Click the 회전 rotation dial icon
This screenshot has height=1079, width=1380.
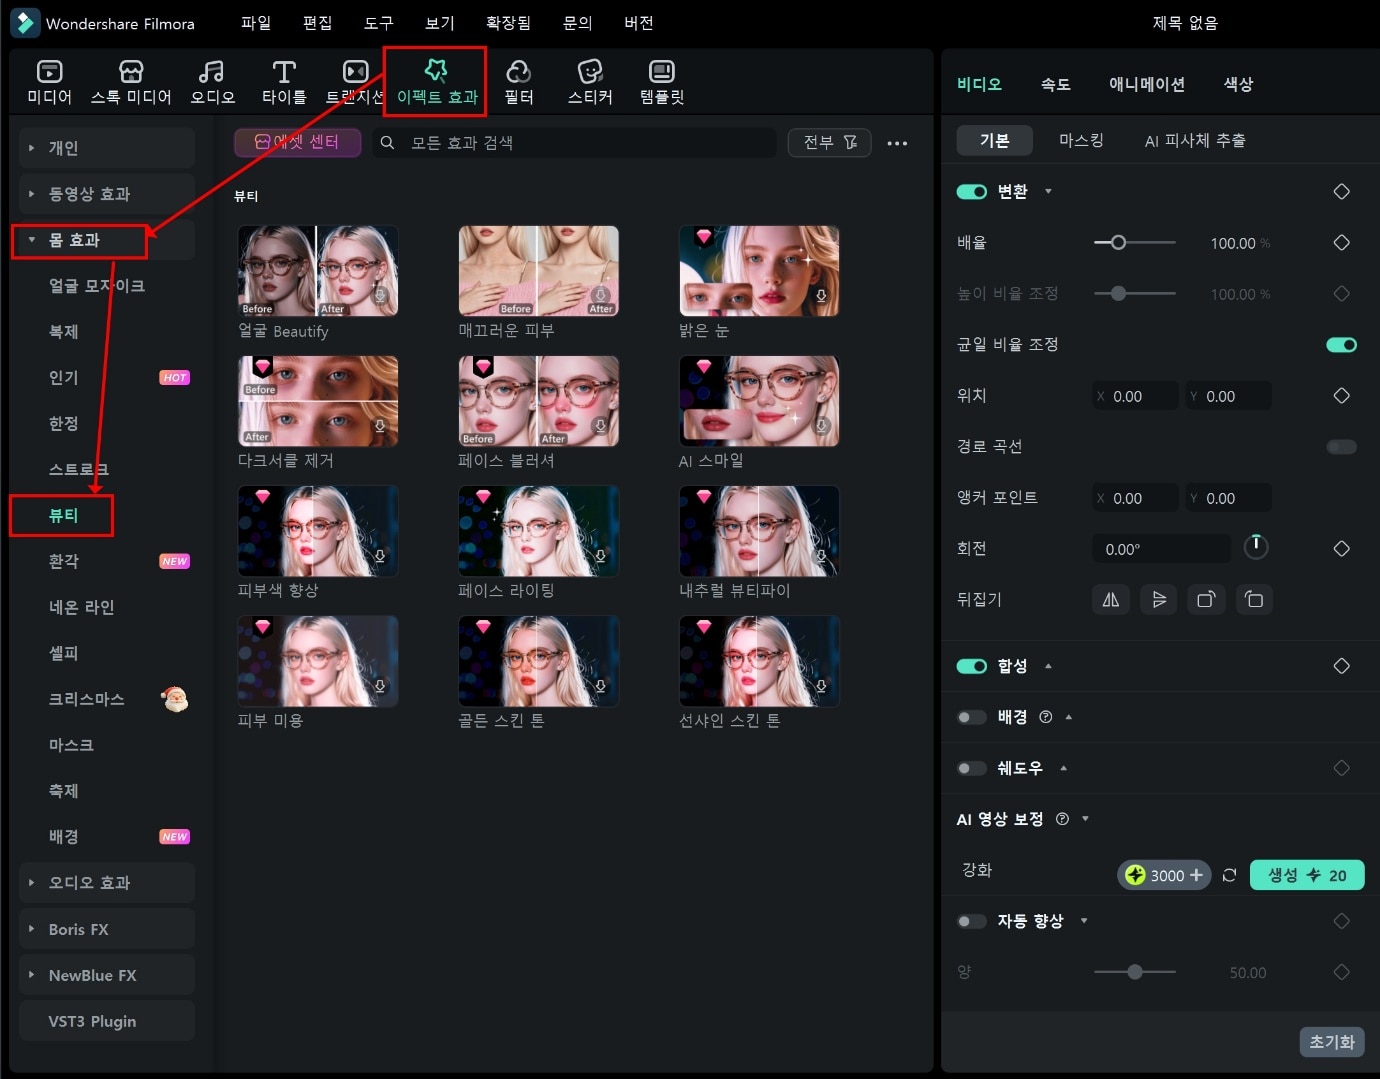(1255, 547)
